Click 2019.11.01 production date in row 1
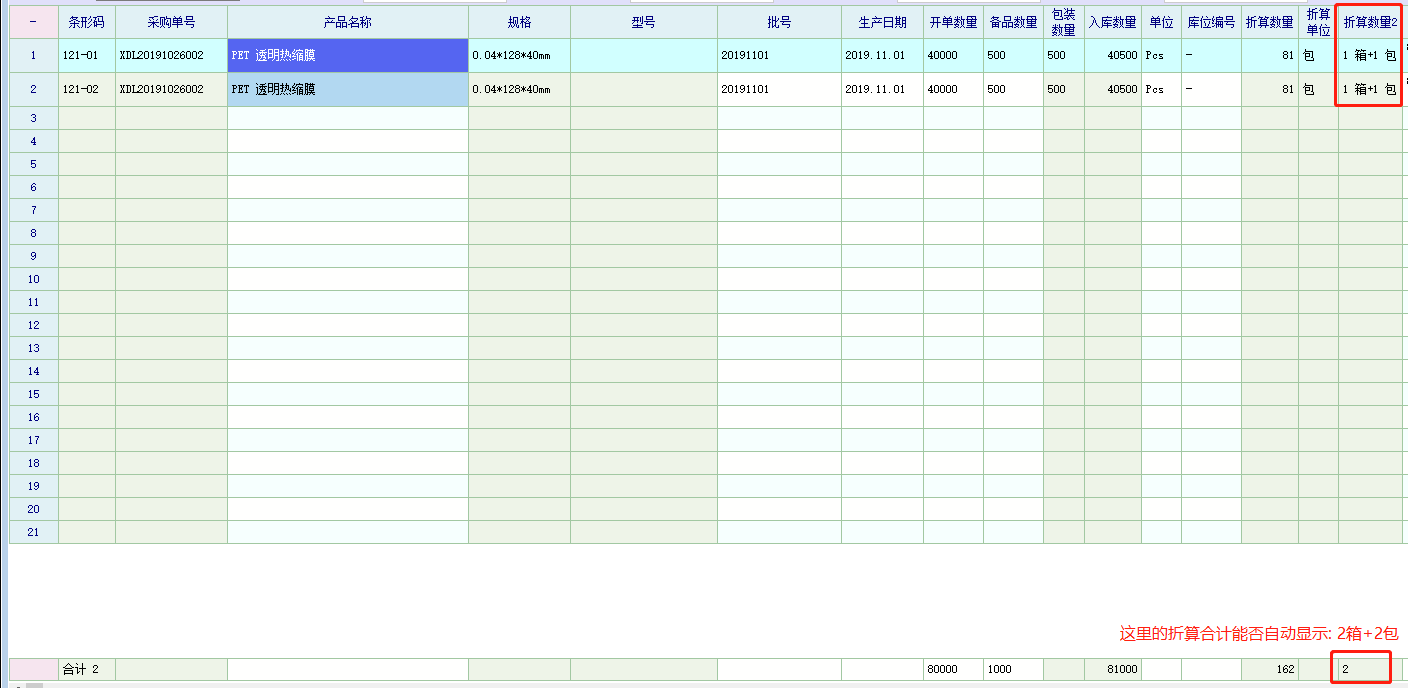This screenshot has width=1408, height=688. [x=882, y=56]
